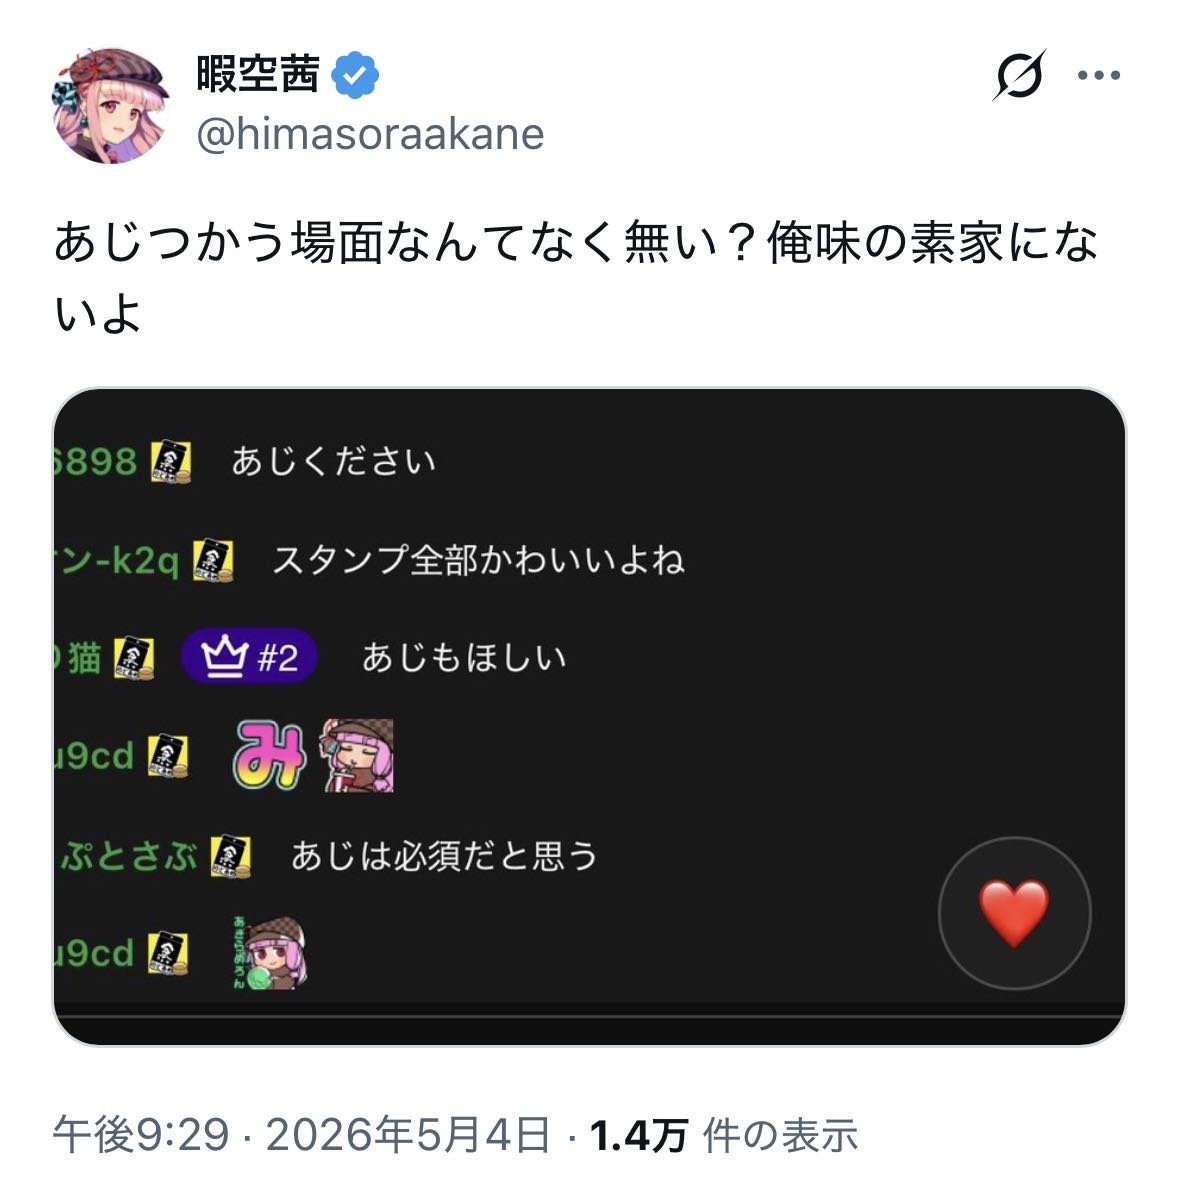Click the member badge next to ン-k2q

pos(213,560)
